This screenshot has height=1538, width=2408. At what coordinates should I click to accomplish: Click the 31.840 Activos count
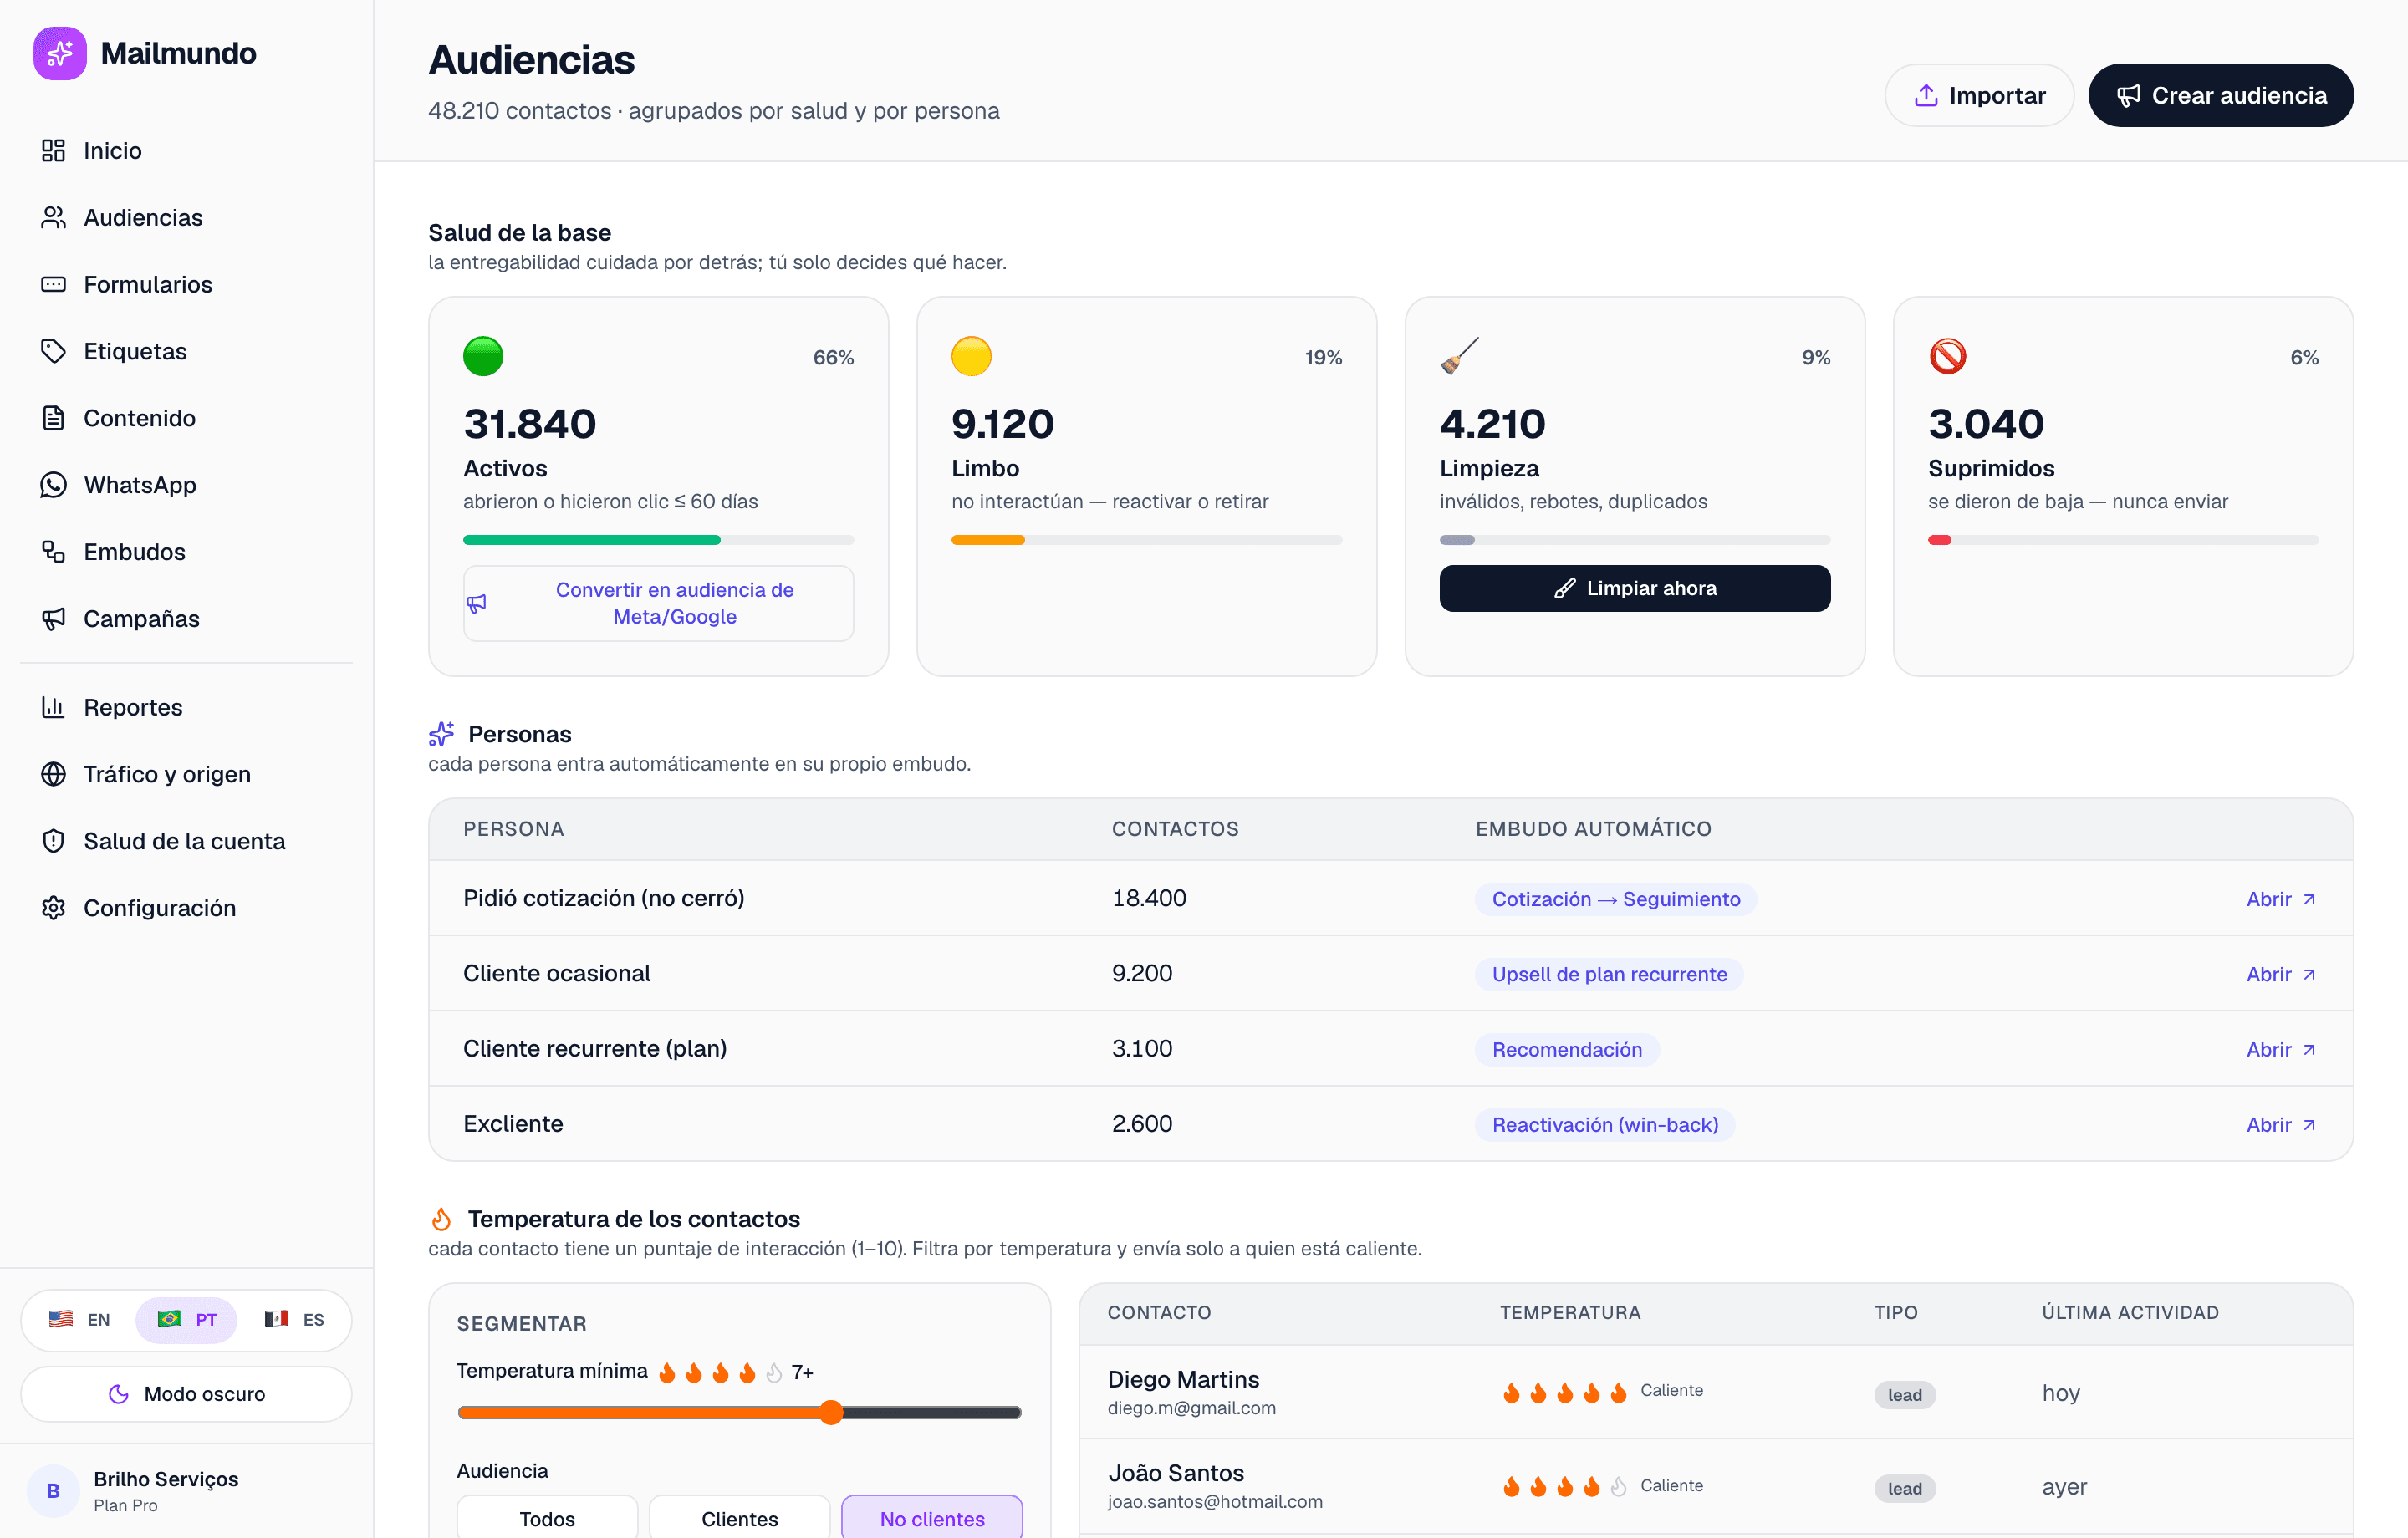529,424
